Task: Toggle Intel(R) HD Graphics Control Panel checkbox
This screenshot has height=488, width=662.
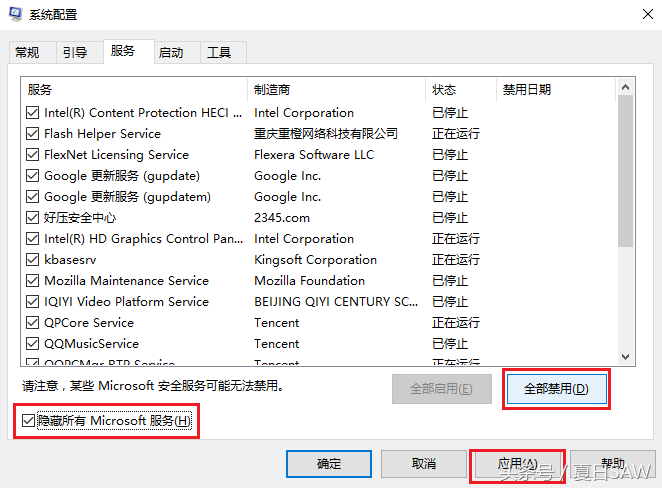Action: (x=33, y=239)
